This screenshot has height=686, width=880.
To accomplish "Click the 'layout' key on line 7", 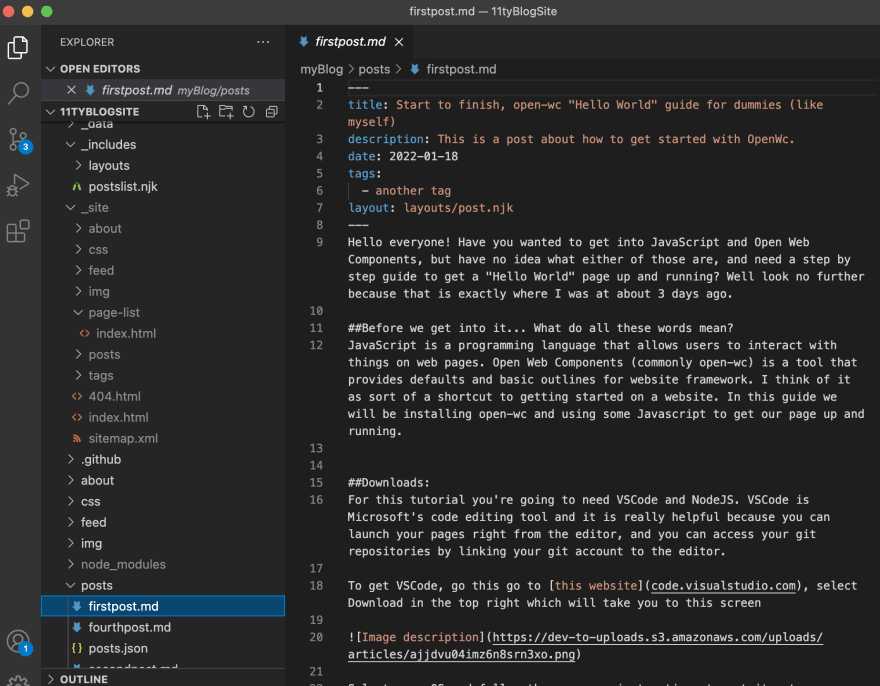I will [368, 208].
